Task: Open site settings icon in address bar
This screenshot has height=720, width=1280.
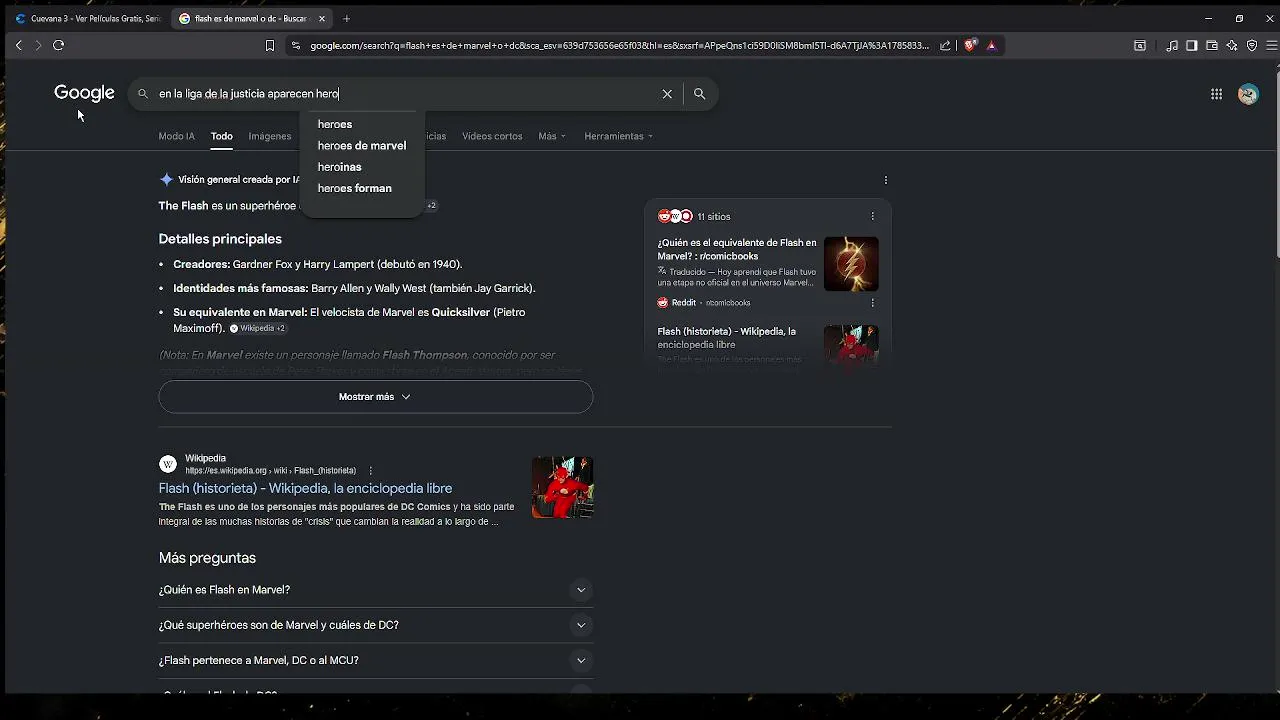Action: (x=295, y=45)
